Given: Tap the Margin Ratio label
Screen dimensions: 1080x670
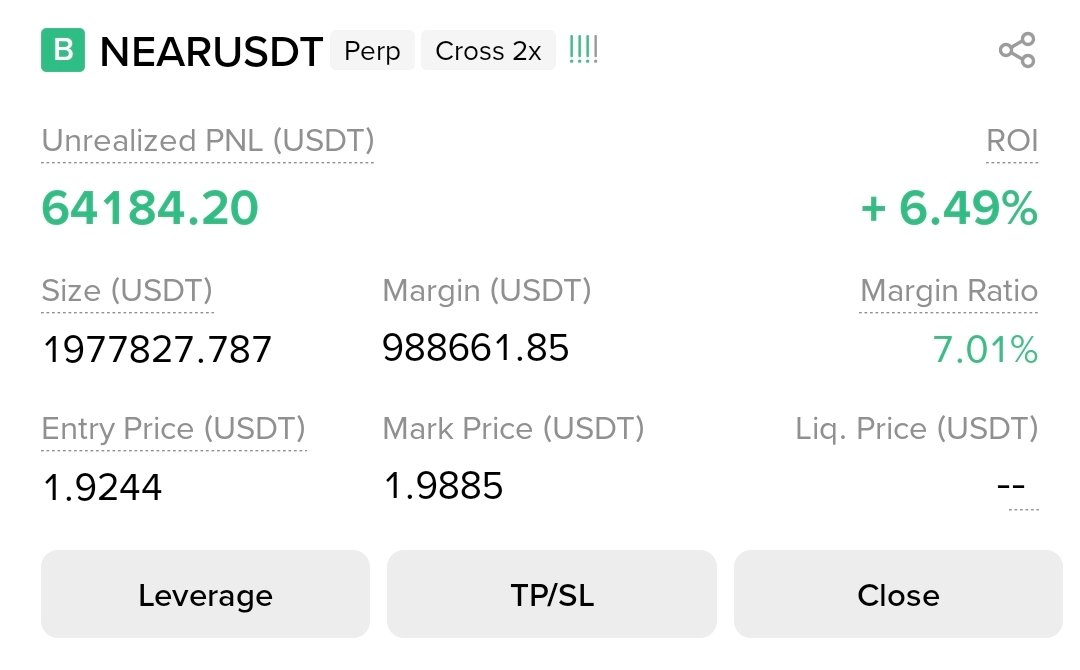Looking at the screenshot, I should point(948,291).
